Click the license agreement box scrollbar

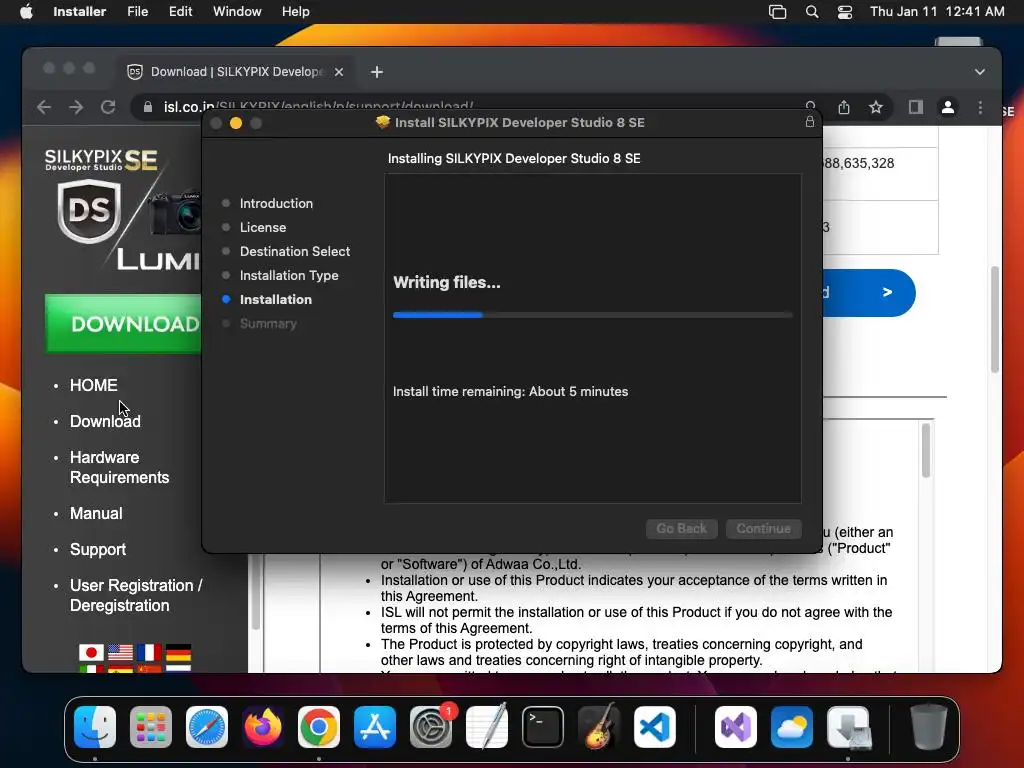(x=925, y=451)
